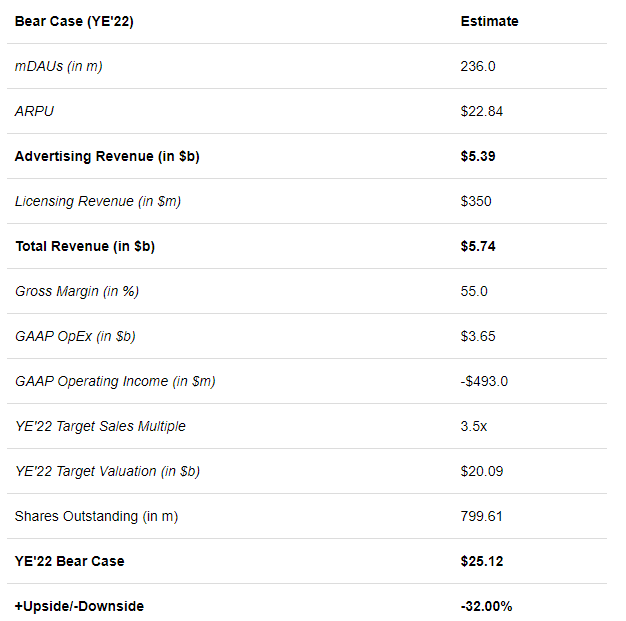Click GAAP Operating Income (in $m) label
Screen dimensions: 626x621
coord(115,381)
